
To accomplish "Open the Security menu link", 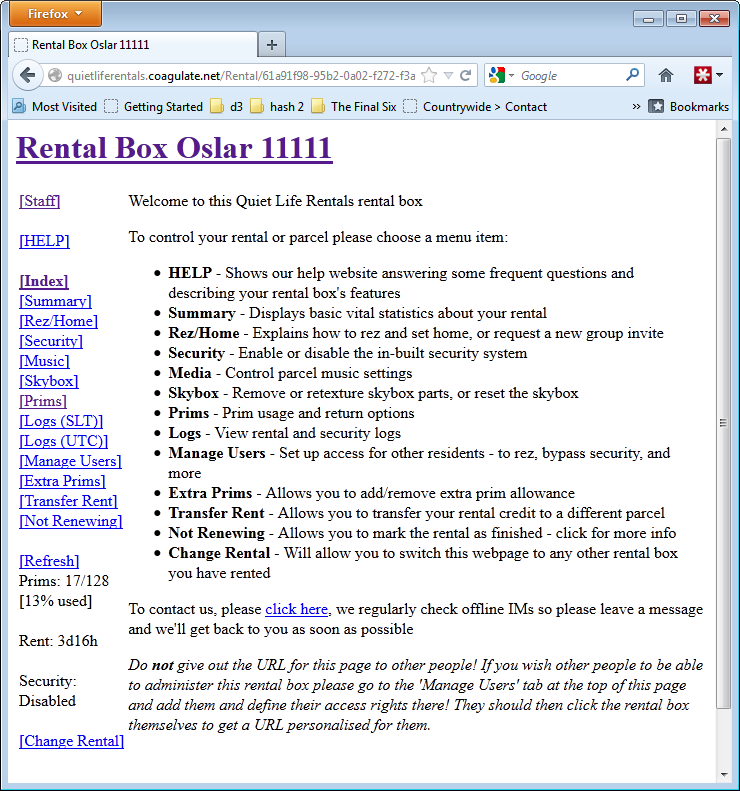I will click(53, 341).
